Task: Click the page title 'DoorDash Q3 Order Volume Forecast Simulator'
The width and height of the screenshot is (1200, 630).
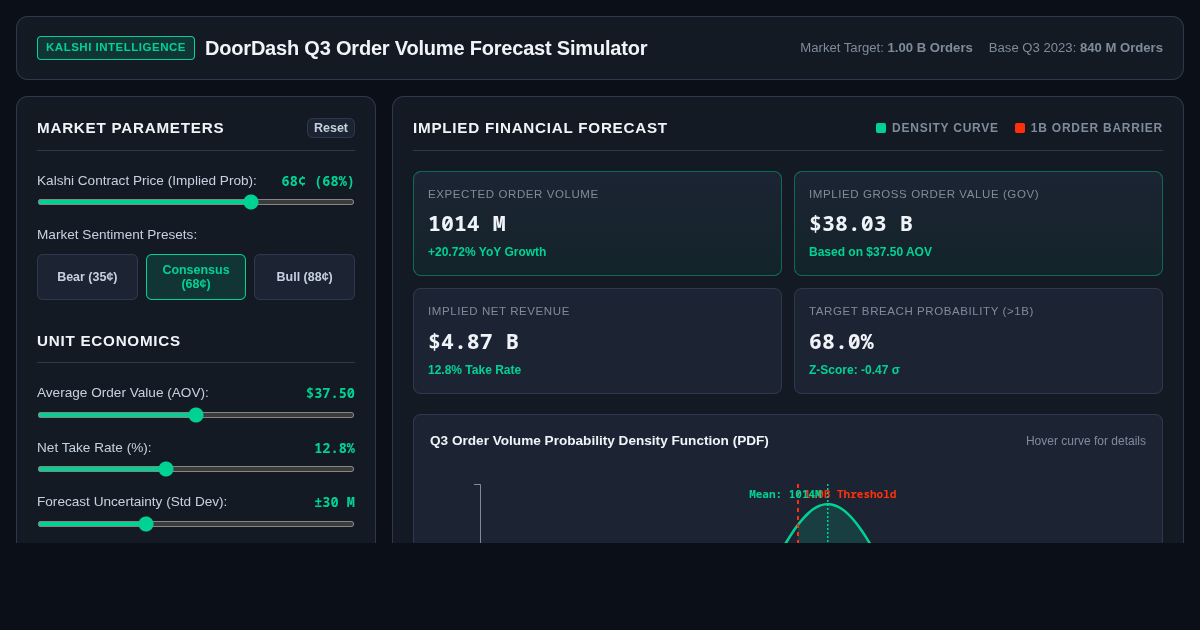Action: [x=426, y=48]
